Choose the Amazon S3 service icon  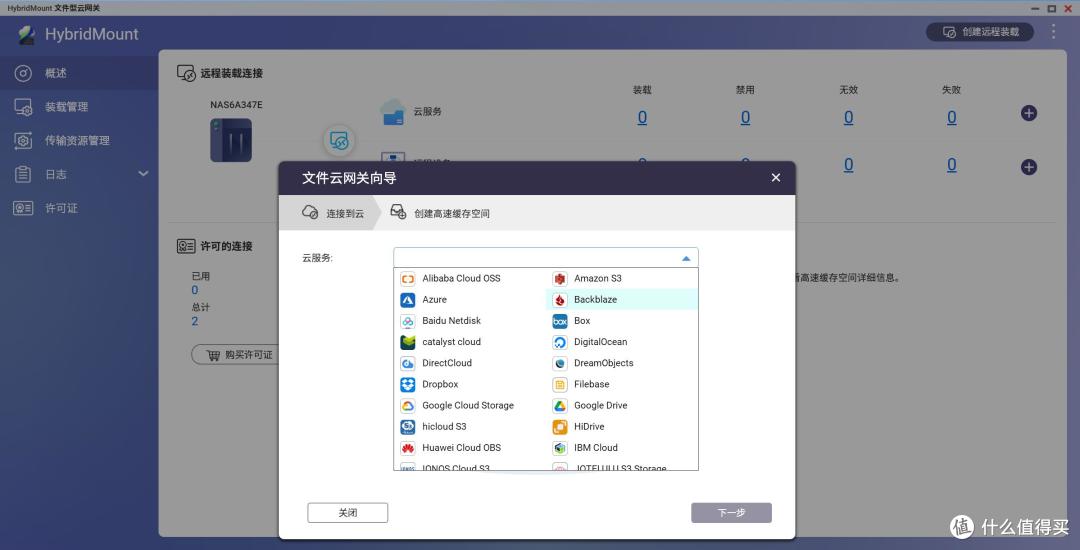pos(560,279)
